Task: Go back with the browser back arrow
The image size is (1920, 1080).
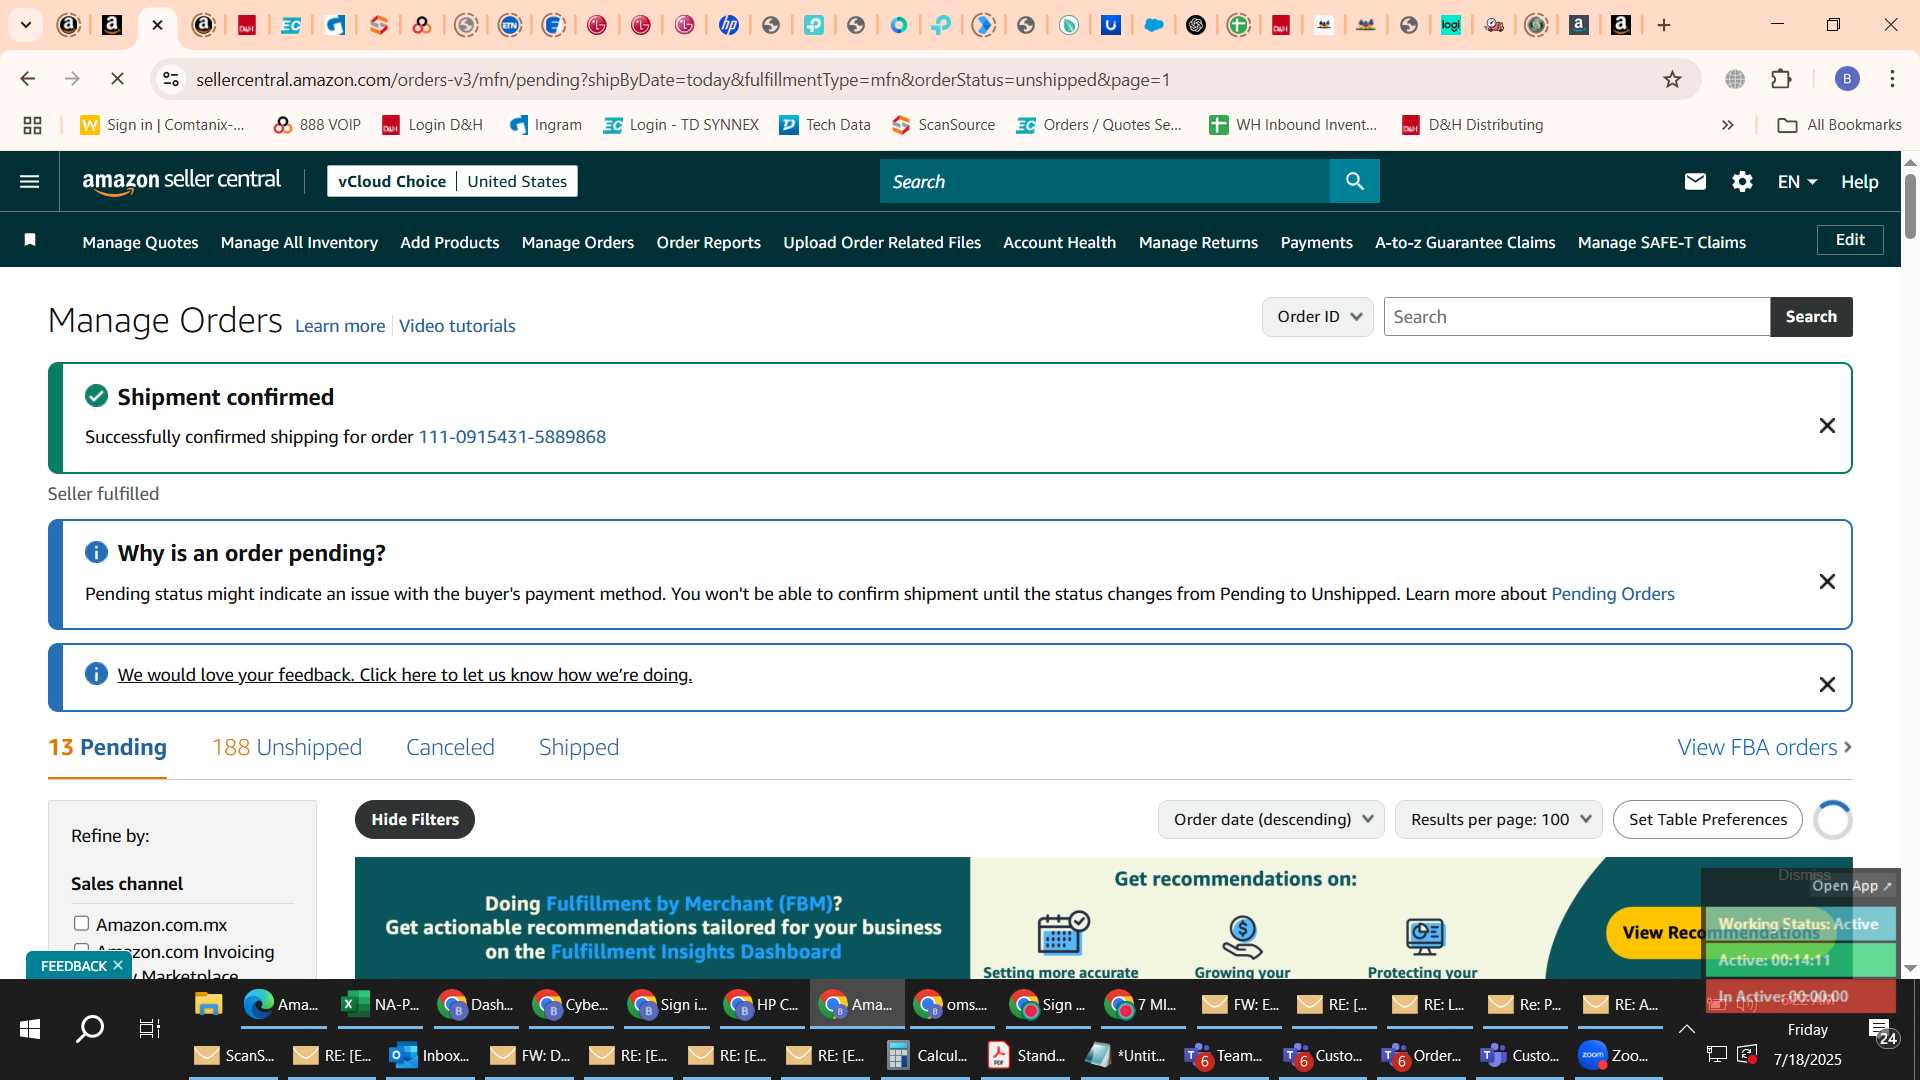Action: (28, 79)
